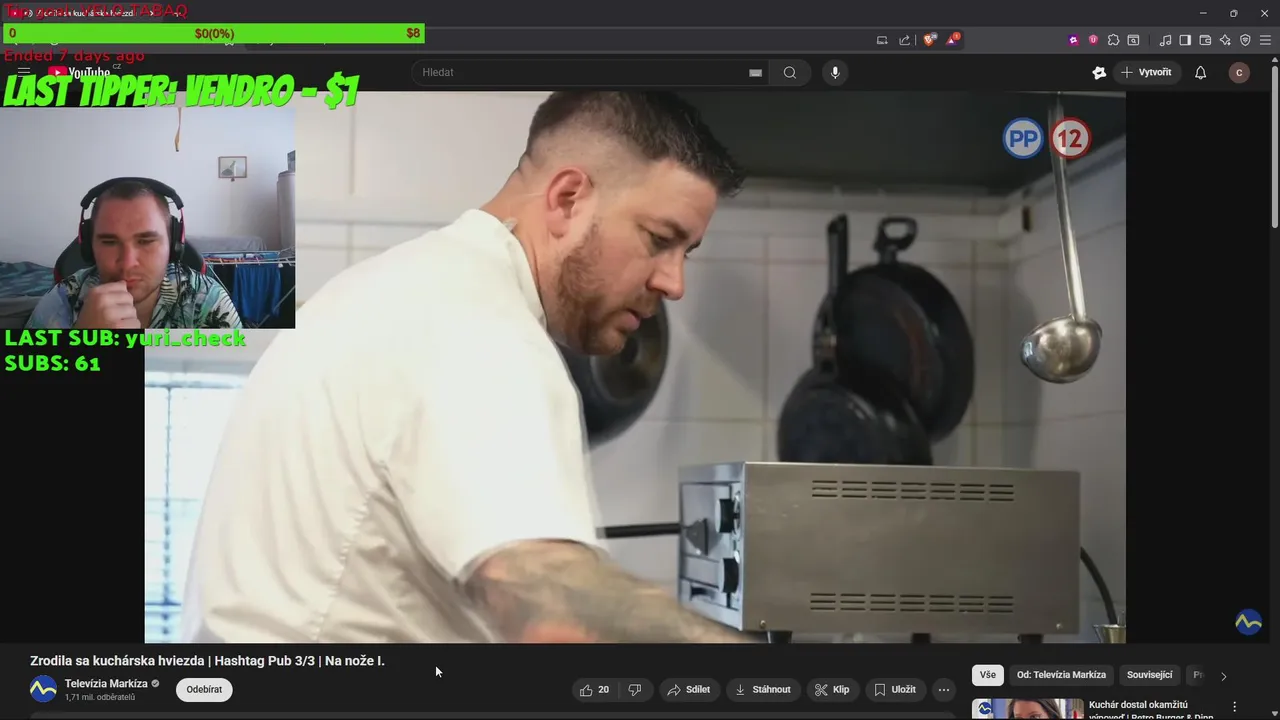Open the YouTube hamburger guide menu
Screen dimensions: 1280x720
24,72
